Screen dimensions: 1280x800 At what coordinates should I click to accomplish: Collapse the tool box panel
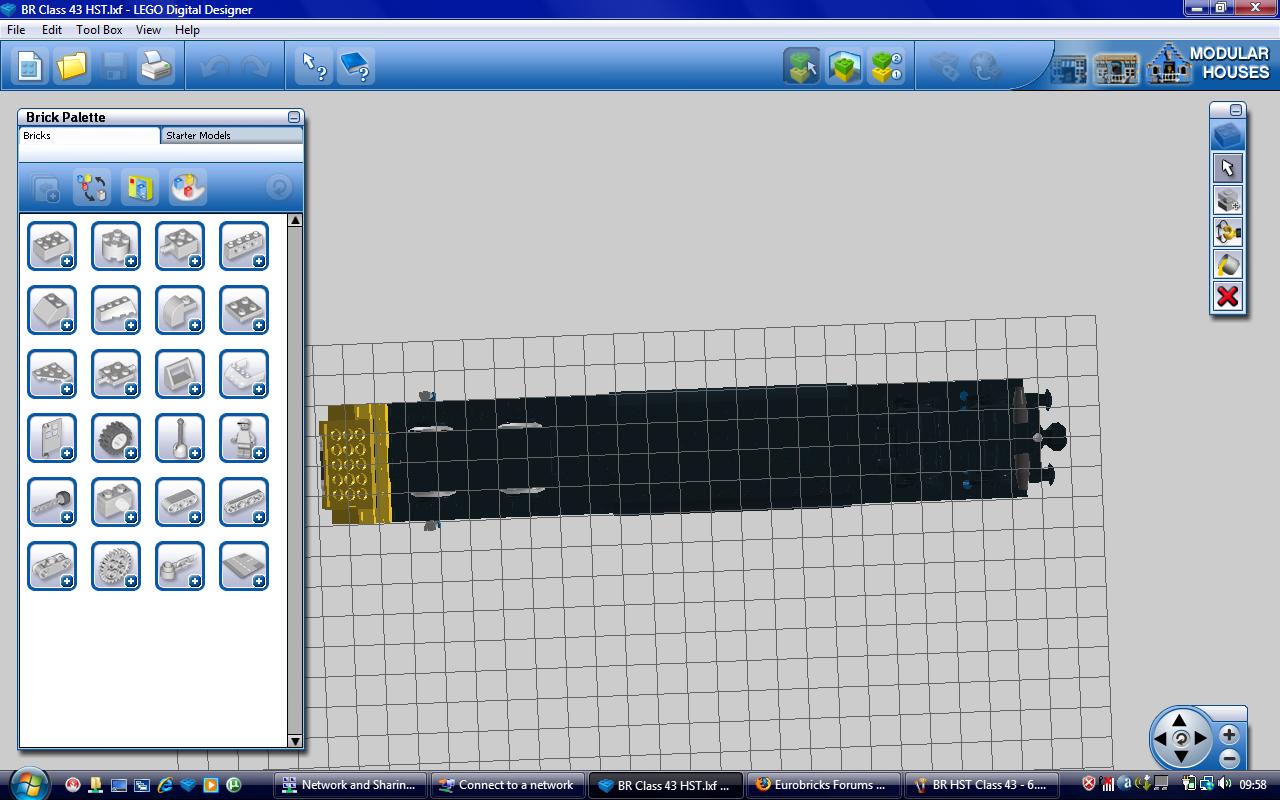point(1236,110)
